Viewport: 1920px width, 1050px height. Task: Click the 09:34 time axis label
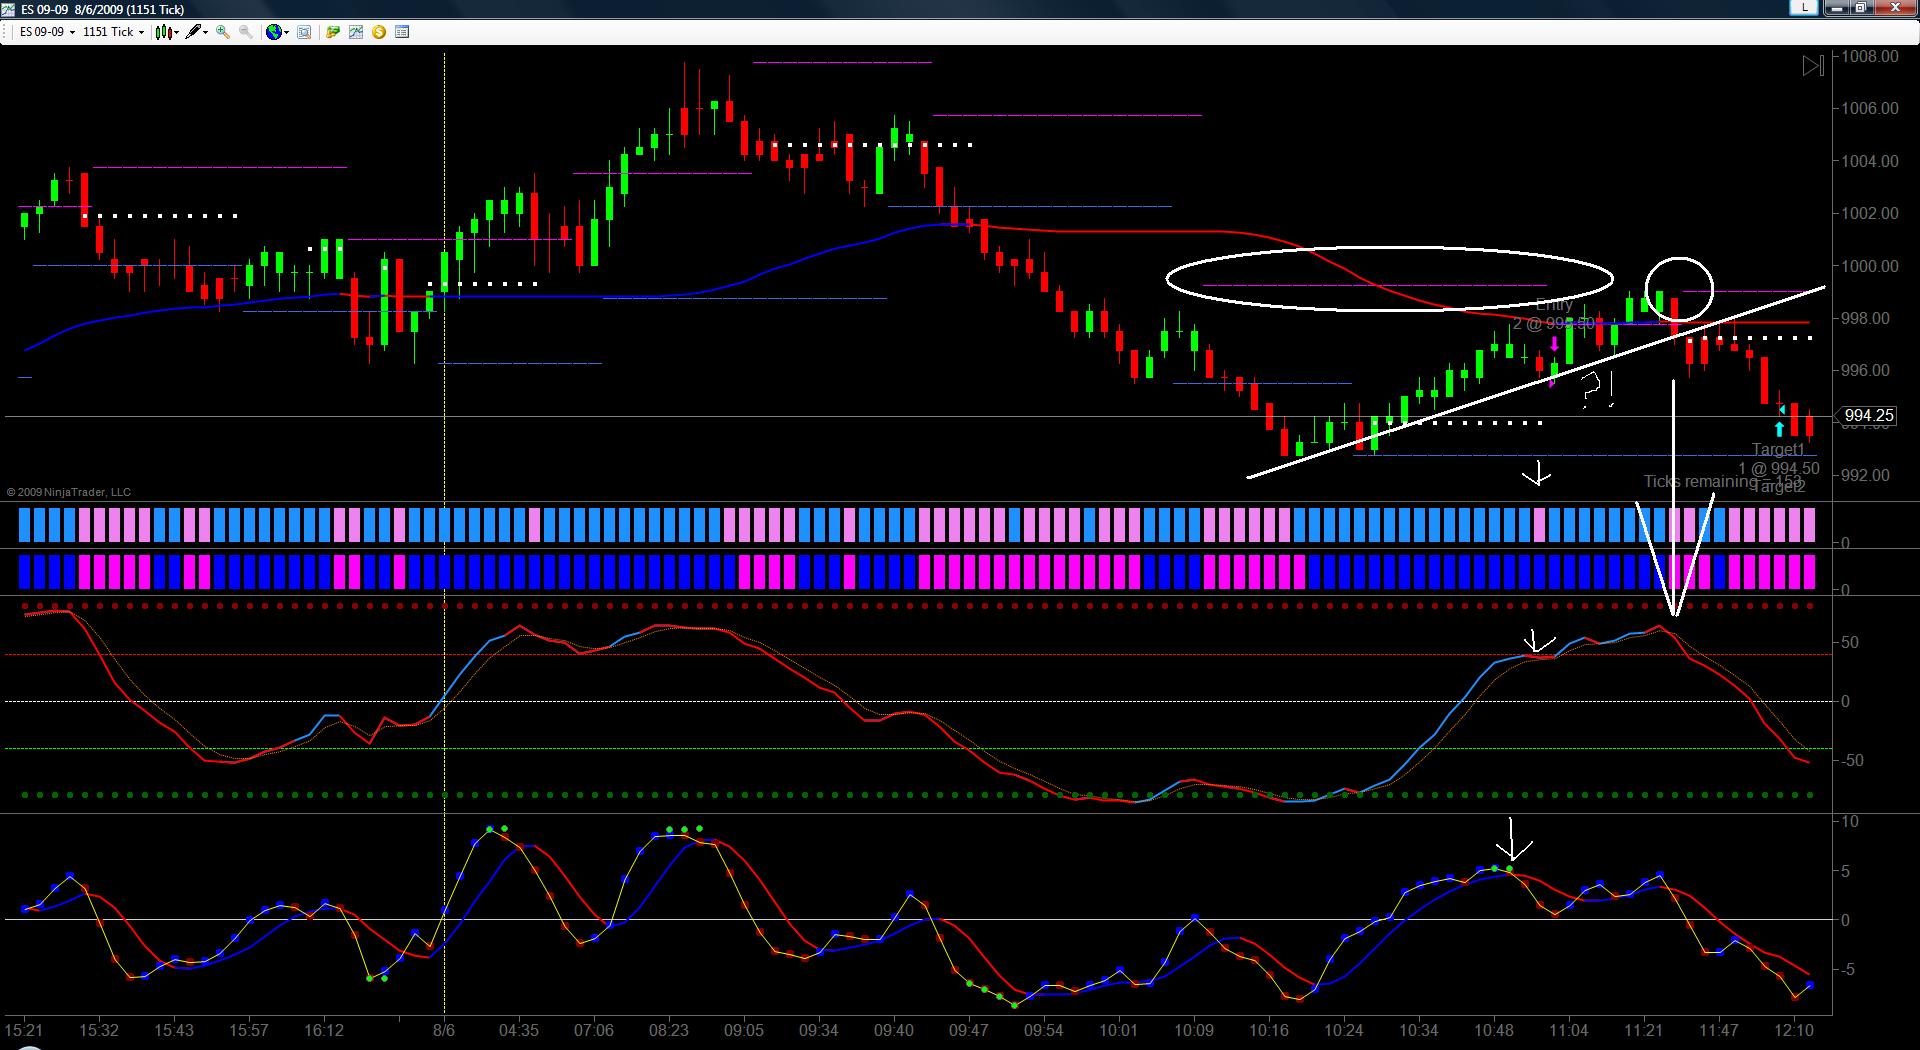819,1030
